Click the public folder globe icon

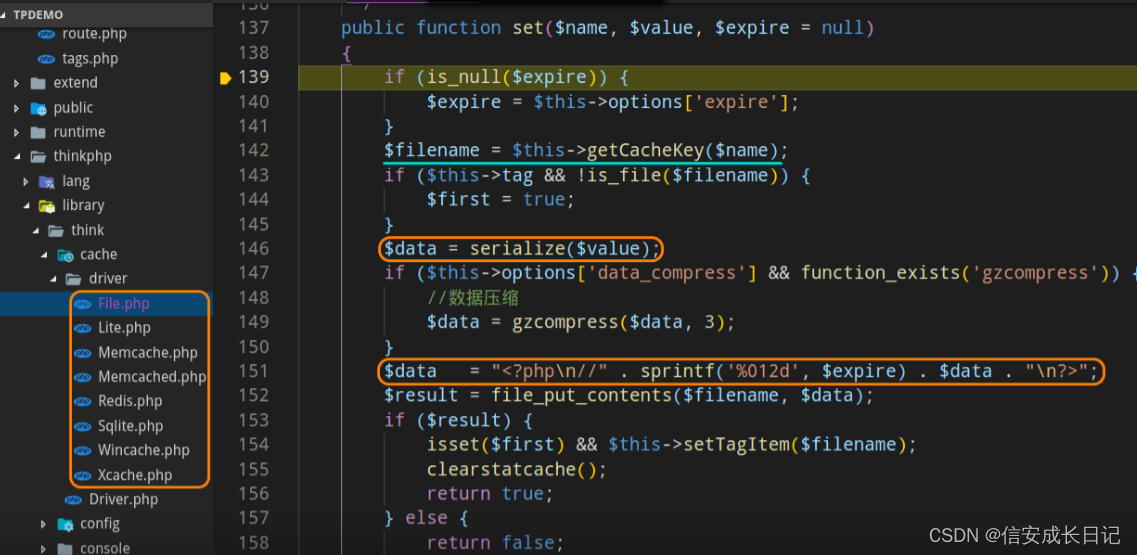coord(38,107)
